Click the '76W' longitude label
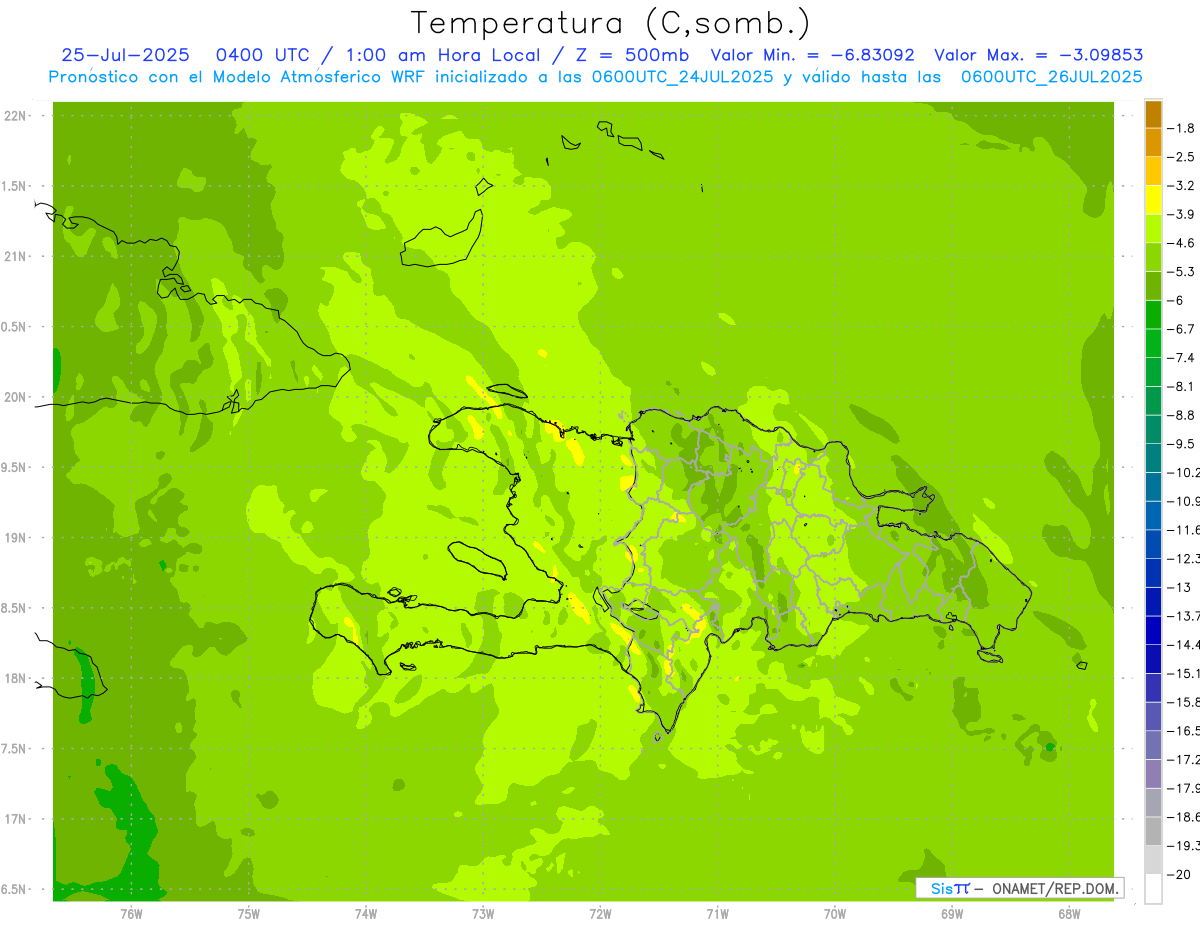1200x927 pixels. (x=131, y=914)
